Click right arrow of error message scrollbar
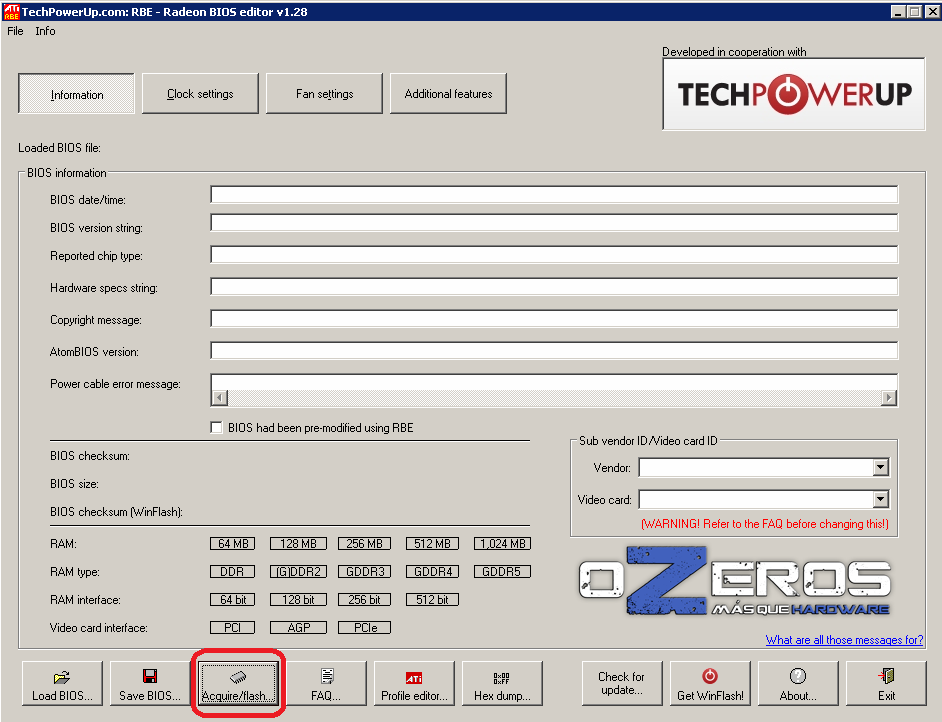The image size is (942, 722). [889, 398]
